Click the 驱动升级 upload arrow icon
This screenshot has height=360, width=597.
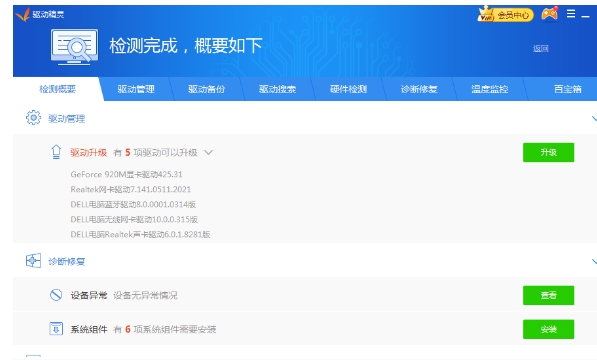[x=56, y=152]
